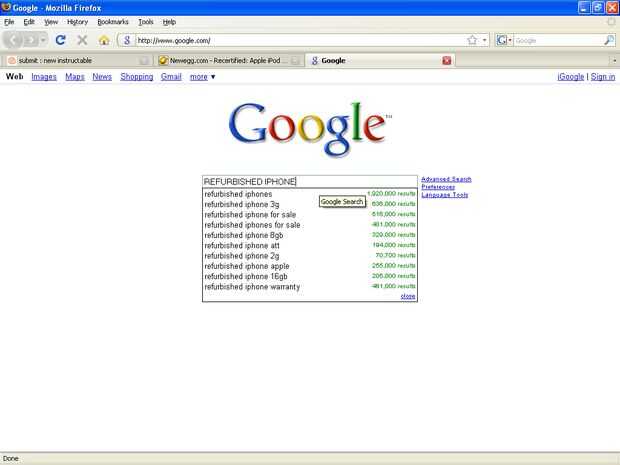Viewport: 620px width, 465px height.
Task: Open the Bookmarks menu
Action: coord(113,22)
